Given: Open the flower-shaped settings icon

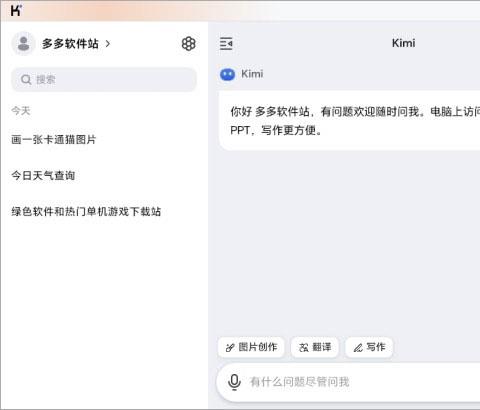Looking at the screenshot, I should (x=189, y=44).
